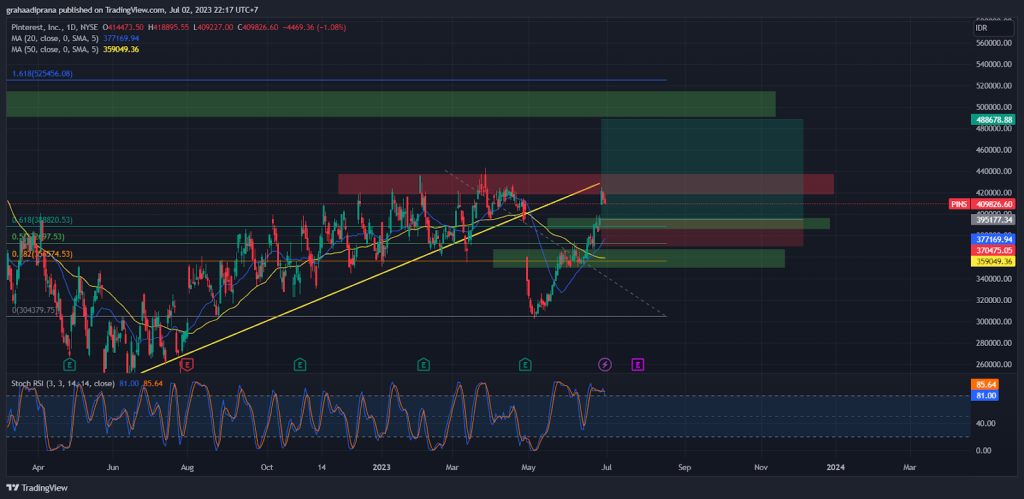1024x499 pixels.
Task: Click the 2023 label on time axis
Action: [x=381, y=468]
